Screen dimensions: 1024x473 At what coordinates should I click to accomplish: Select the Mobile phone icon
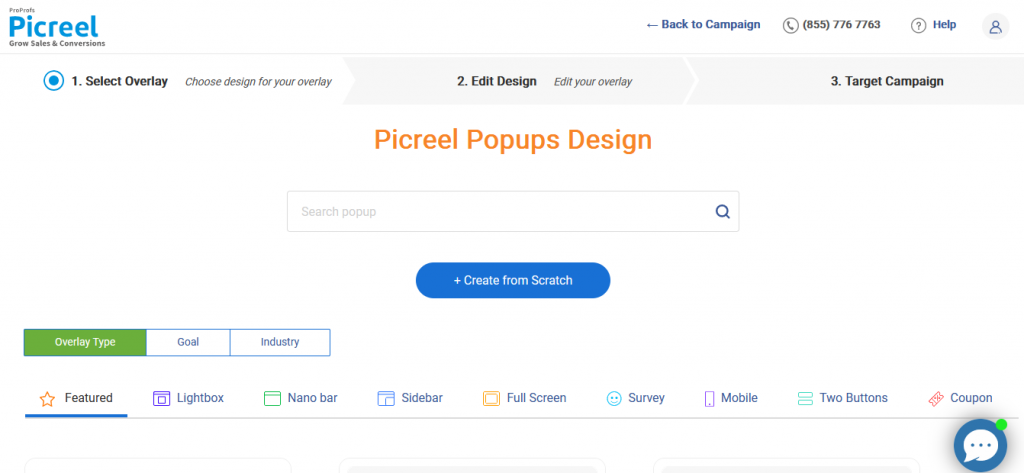(x=709, y=399)
